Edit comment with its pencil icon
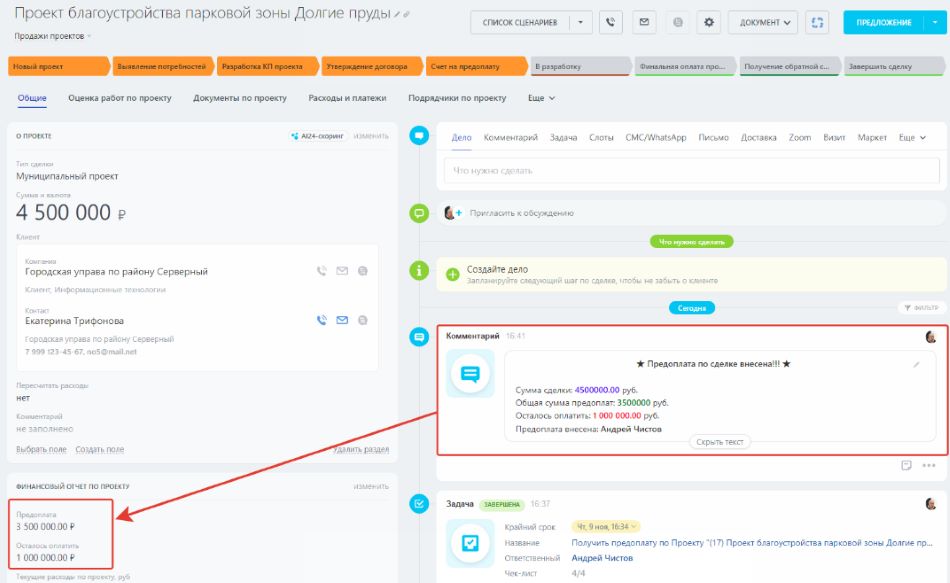Screen dimensions: 950x583 coord(917,364)
